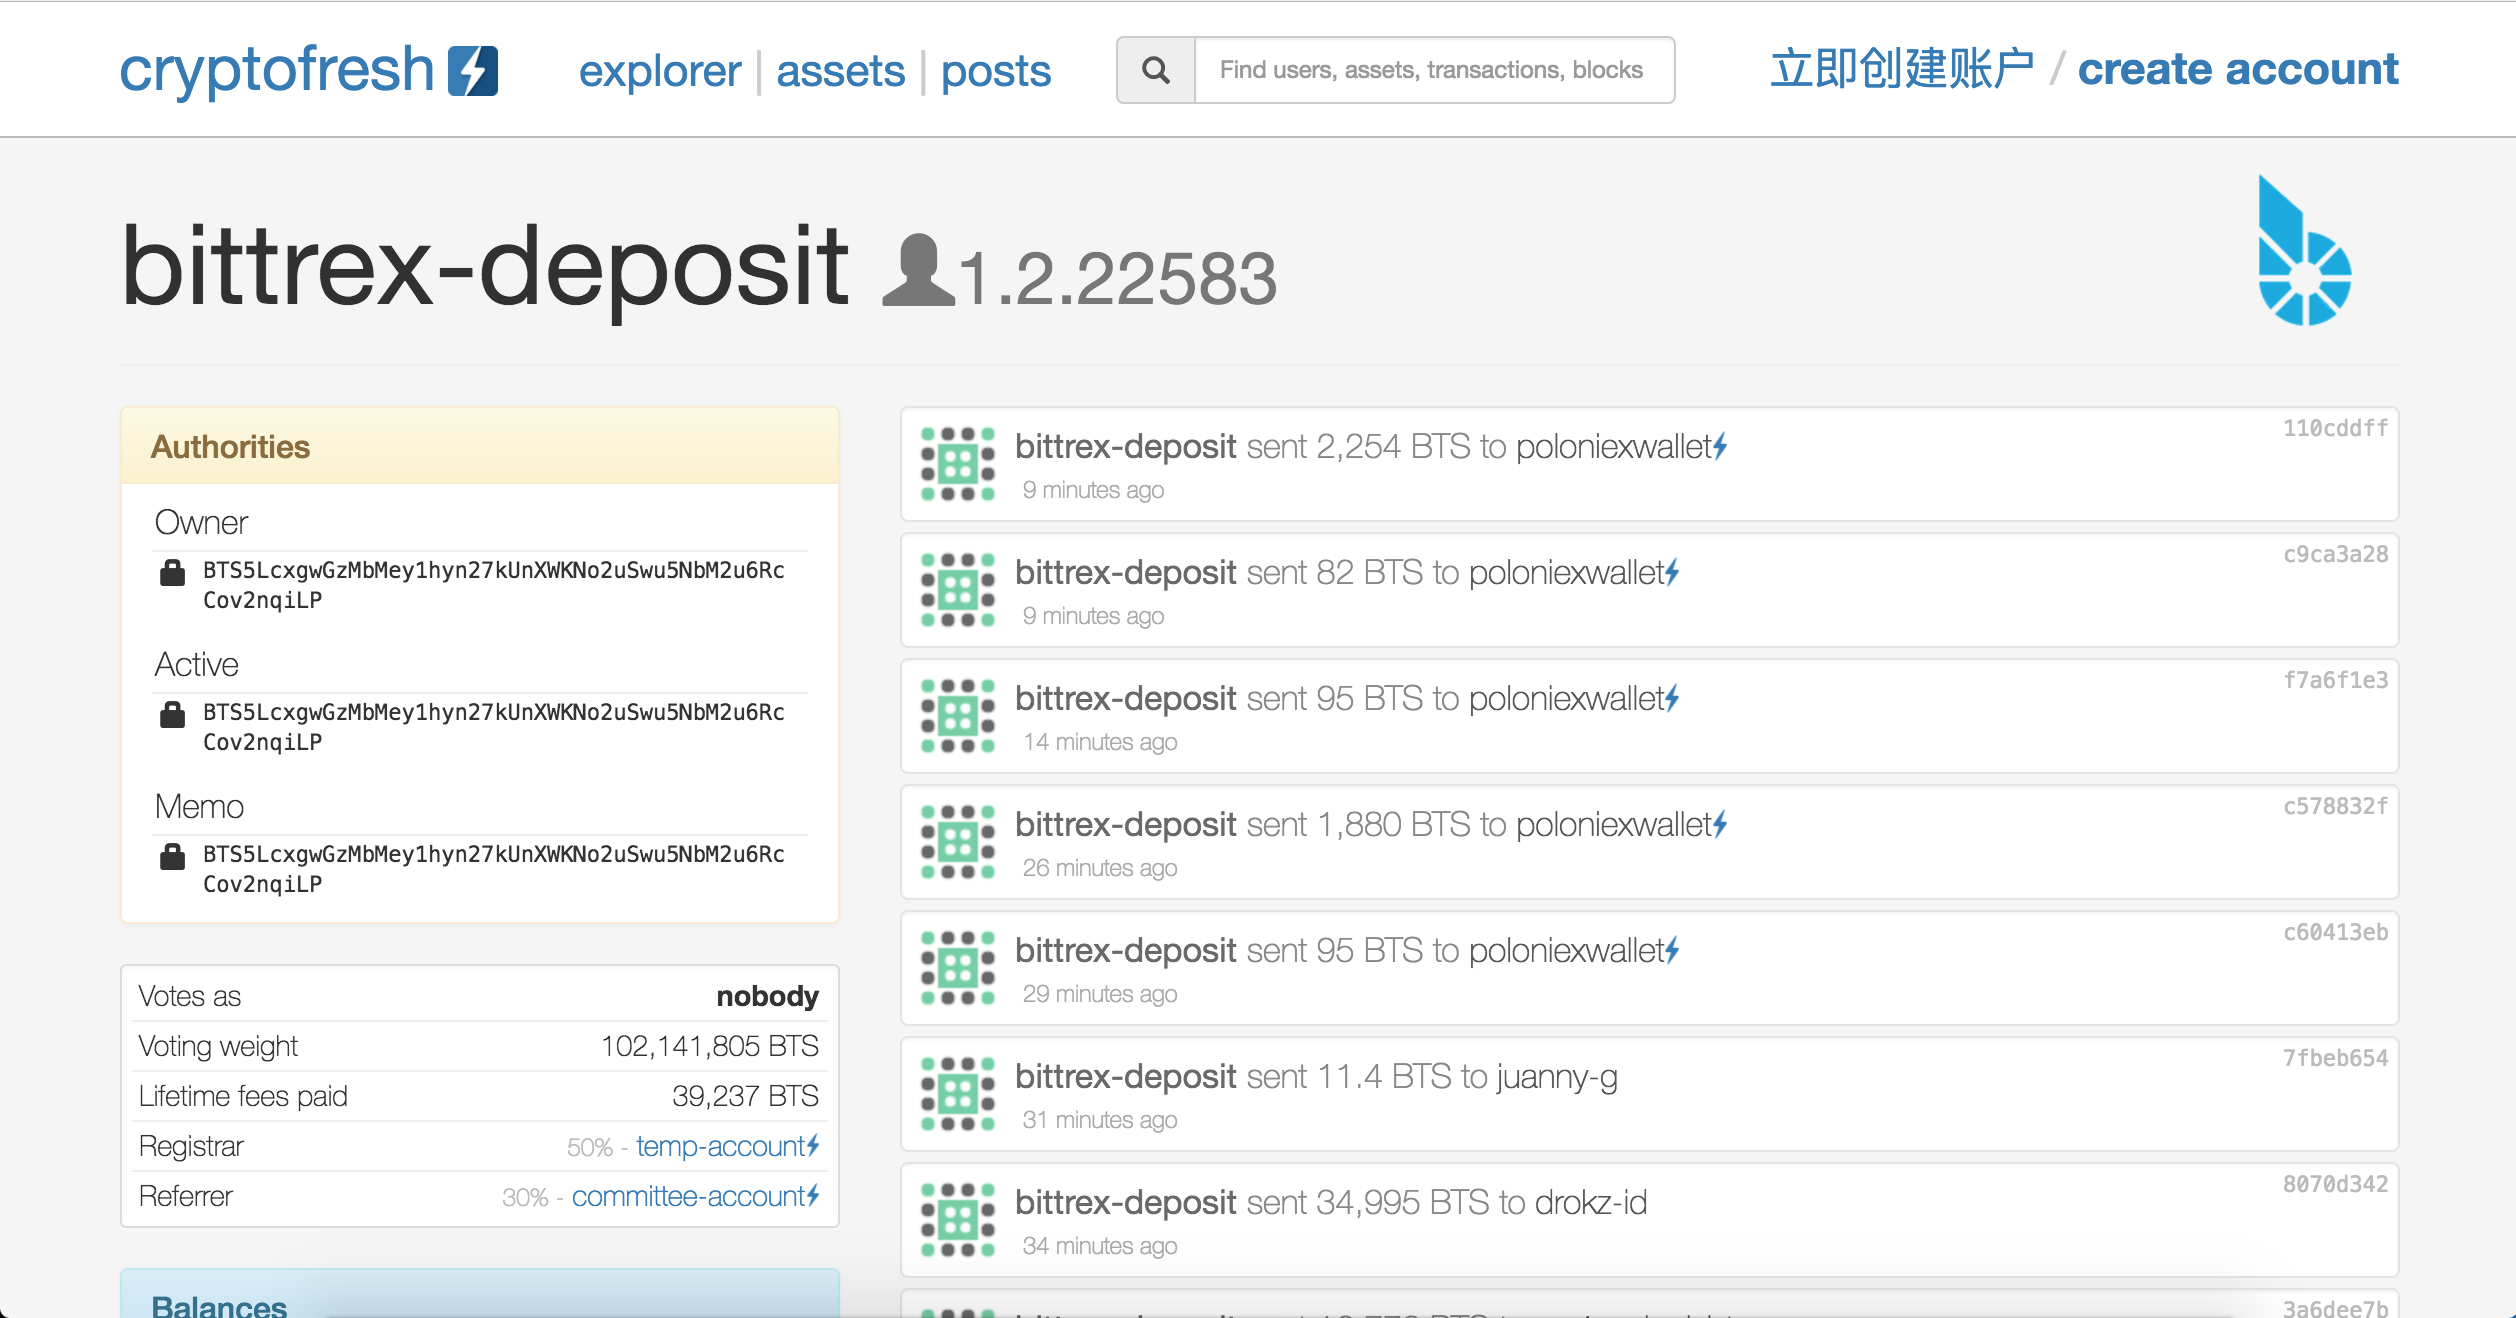Click poloniexwallet in the 82 BTS transfer
This screenshot has width=2516, height=1318.
[x=1566, y=573]
